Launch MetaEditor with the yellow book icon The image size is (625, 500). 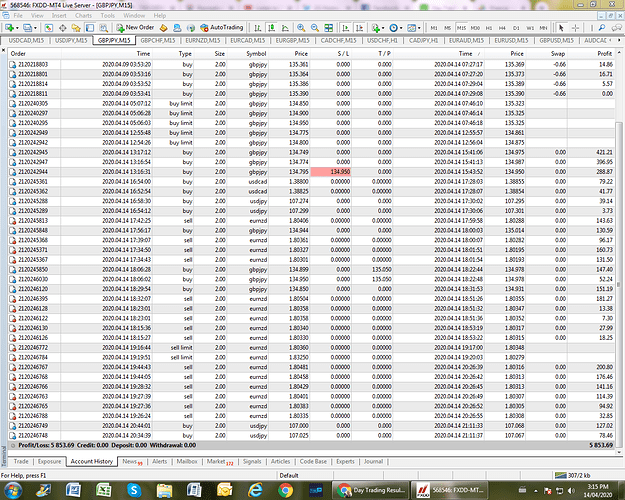pos(163,28)
